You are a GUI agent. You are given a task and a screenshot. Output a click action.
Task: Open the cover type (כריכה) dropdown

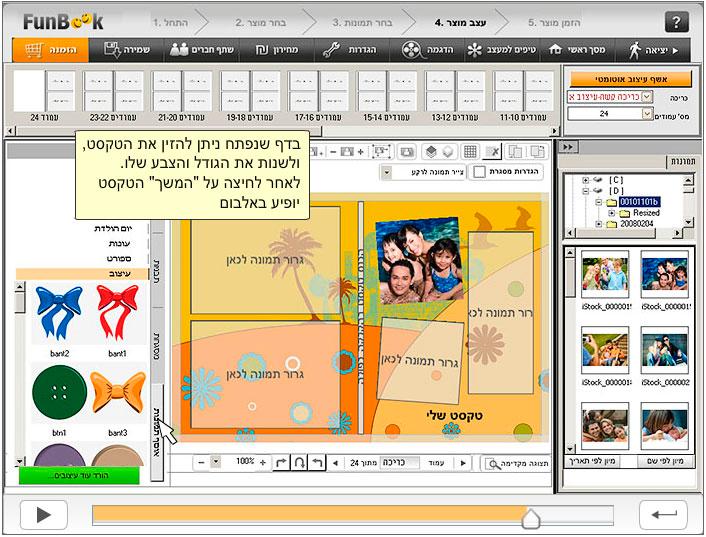pyautogui.click(x=647, y=97)
